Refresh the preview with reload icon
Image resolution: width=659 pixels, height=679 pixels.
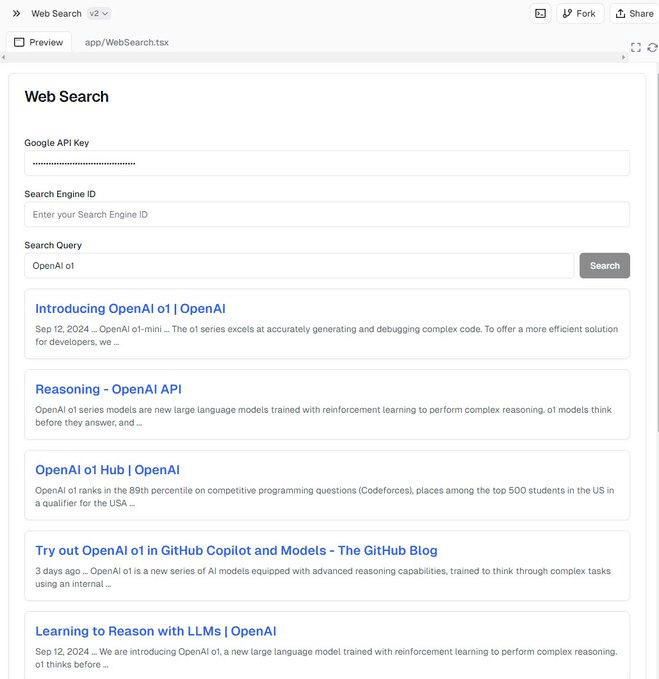[x=652, y=47]
